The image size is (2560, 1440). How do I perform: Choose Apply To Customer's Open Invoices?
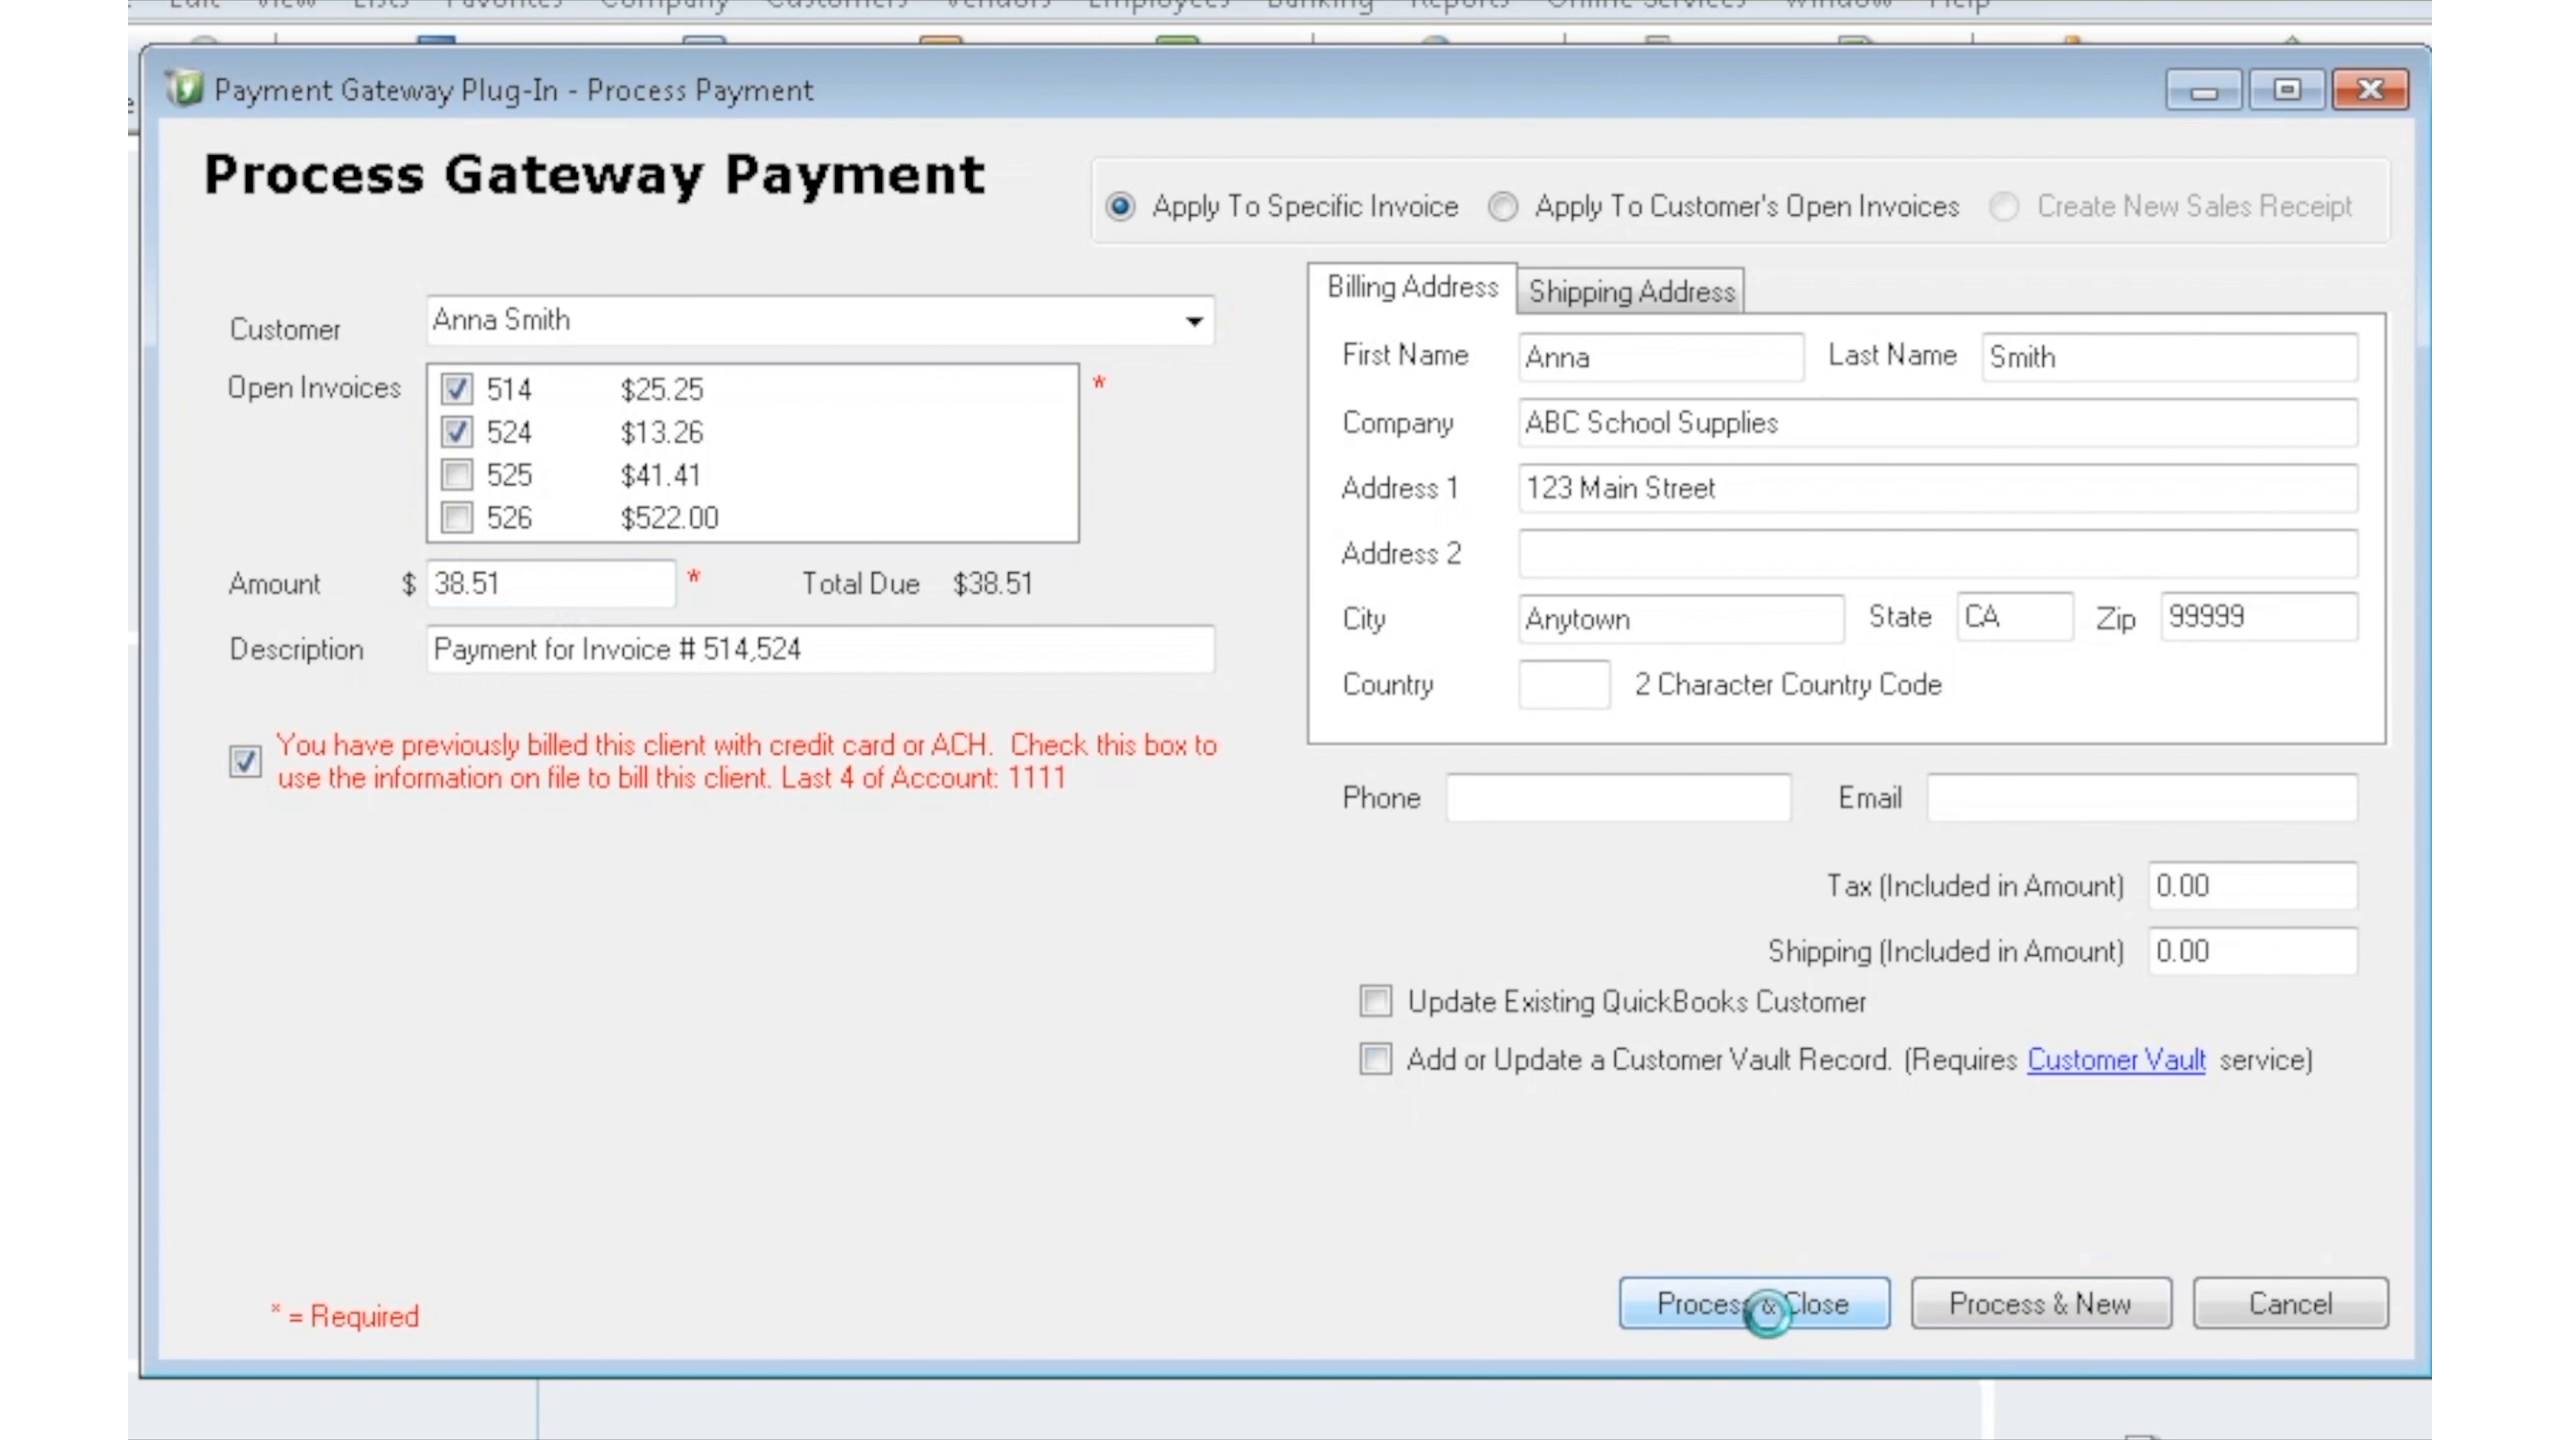tap(1503, 207)
